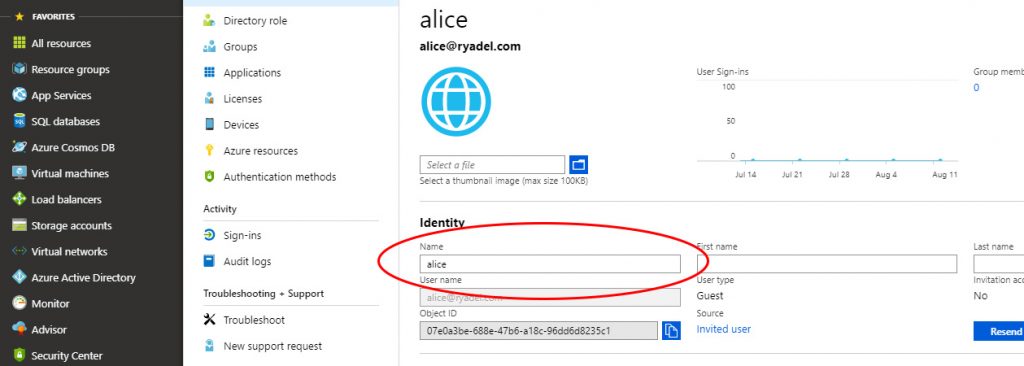Image resolution: width=1024 pixels, height=366 pixels.
Task: Click the Favorites star icon
Action: click(x=19, y=16)
